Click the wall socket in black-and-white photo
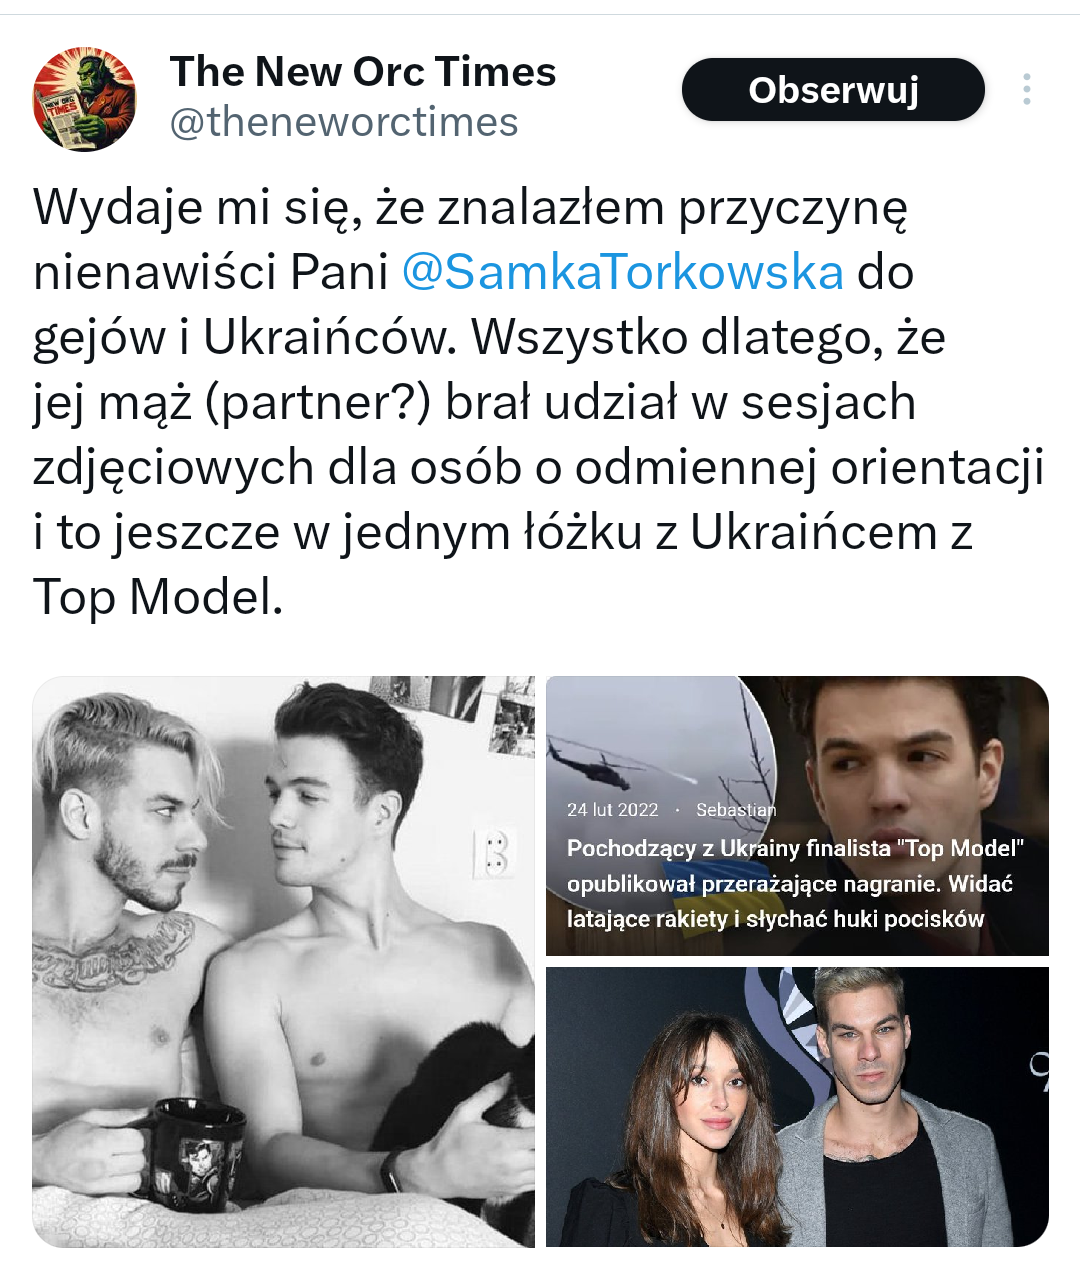This screenshot has width=1080, height=1283. pyautogui.click(x=493, y=852)
